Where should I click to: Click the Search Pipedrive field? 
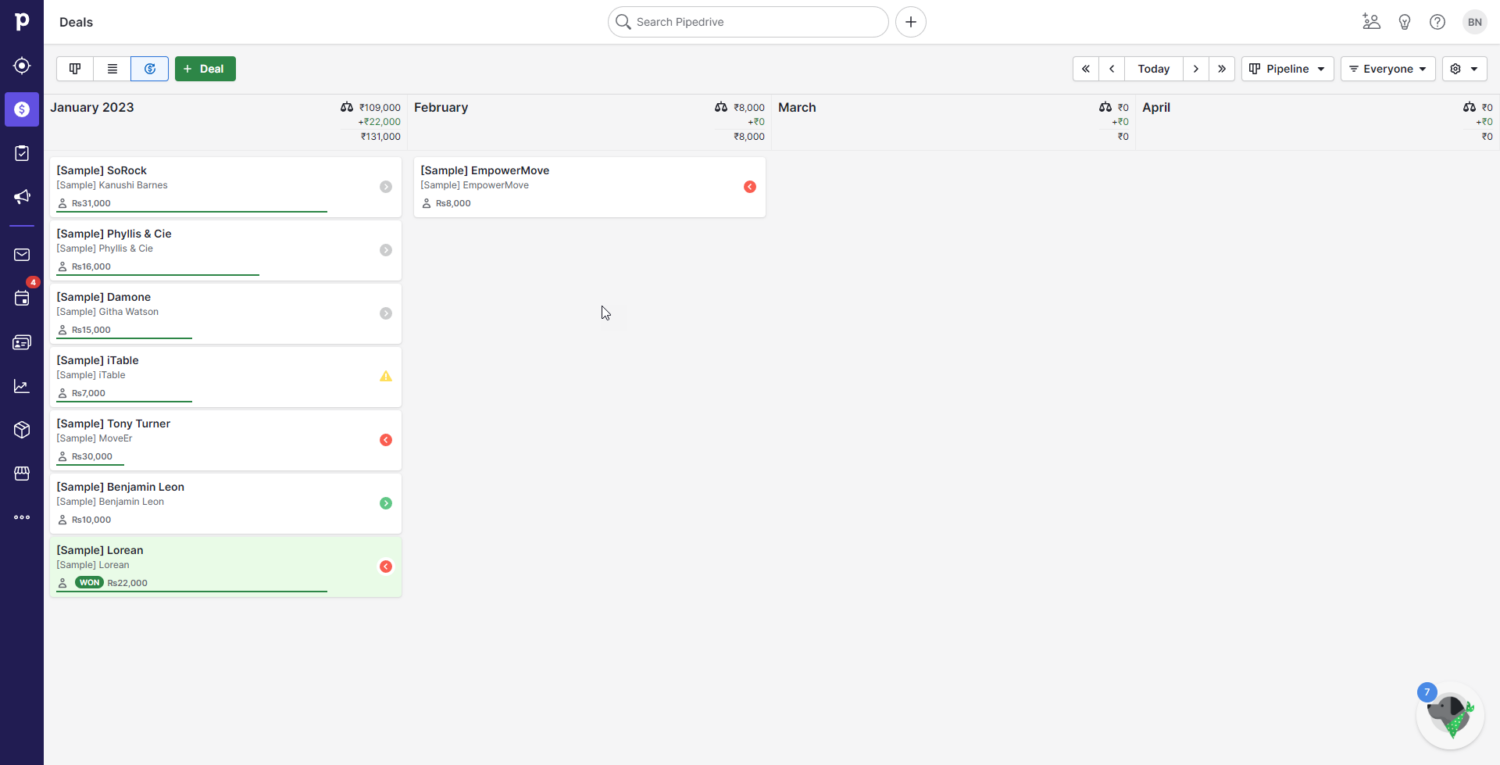[748, 22]
